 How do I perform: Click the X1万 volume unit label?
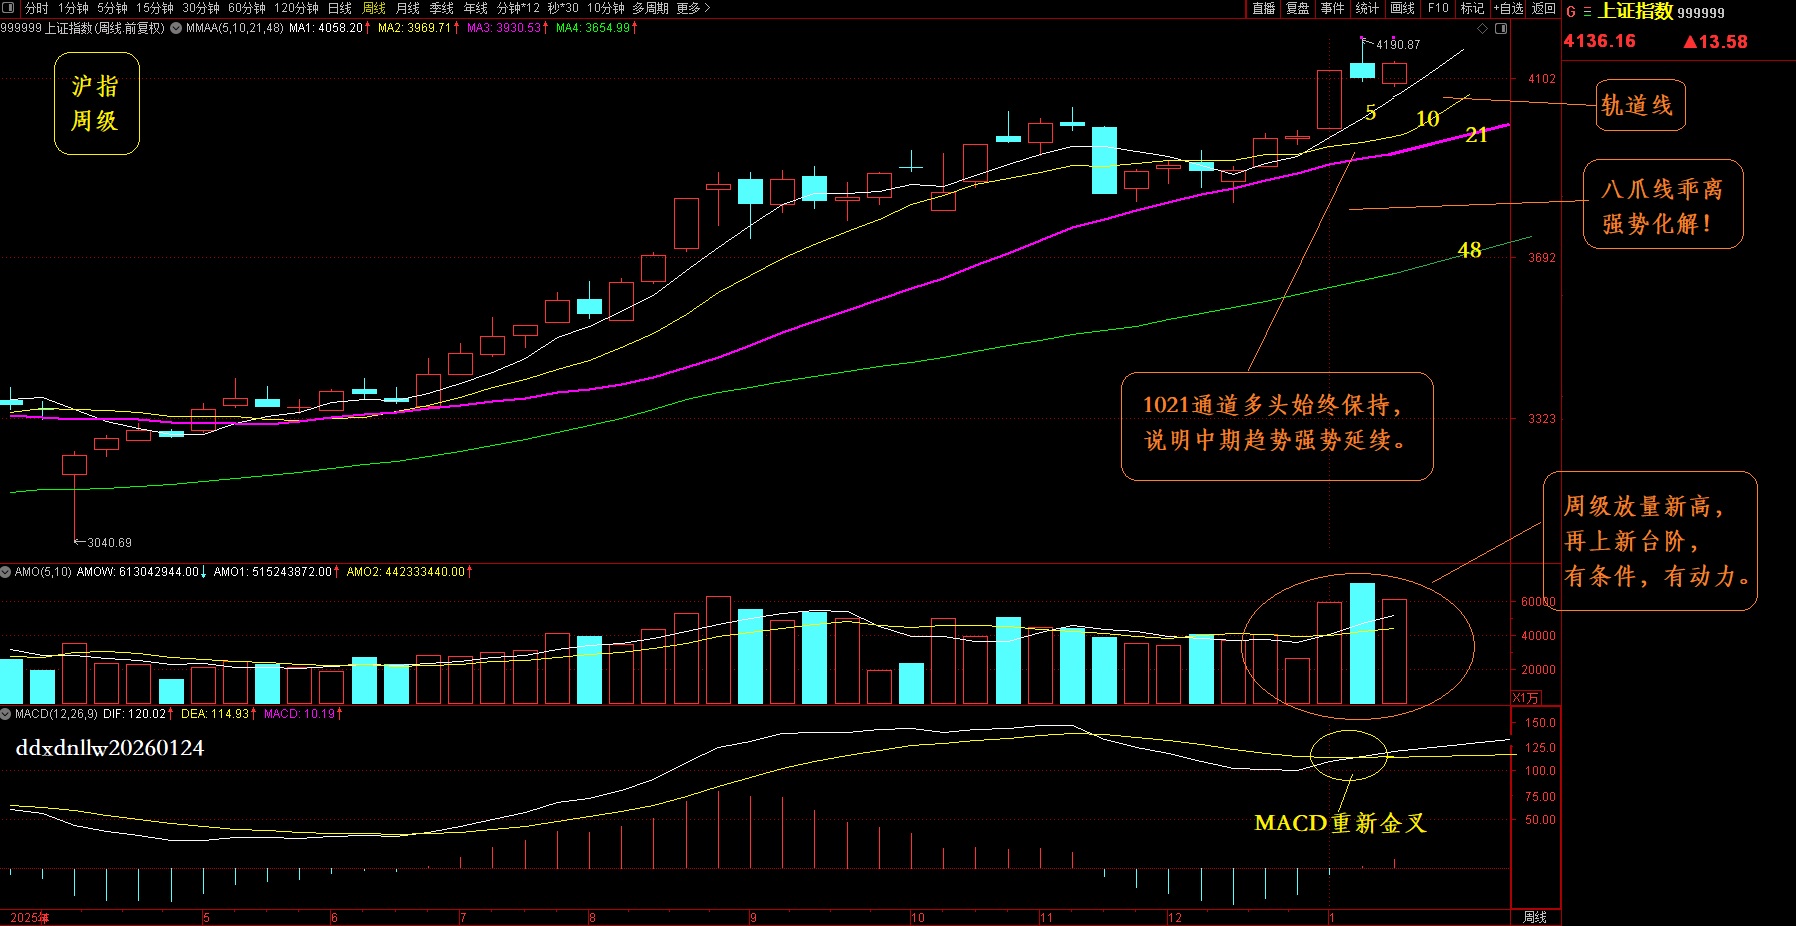point(1526,698)
